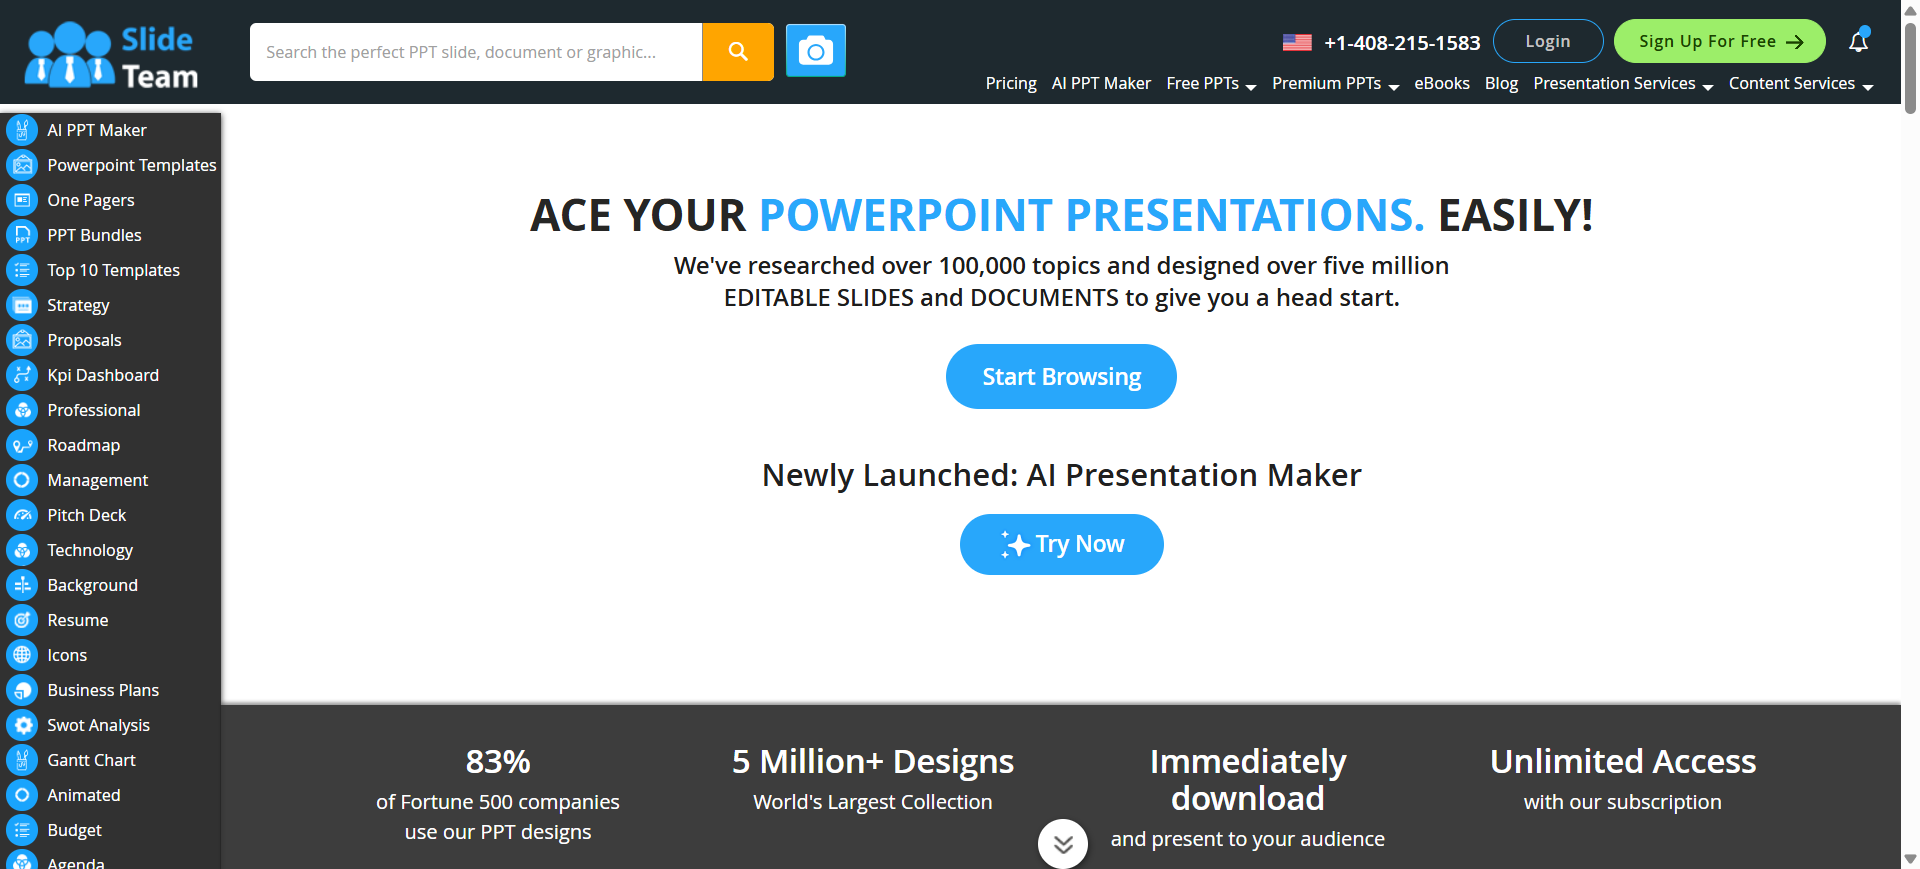This screenshot has height=869, width=1920.
Task: Click the US flag icon
Action: coord(1297,42)
